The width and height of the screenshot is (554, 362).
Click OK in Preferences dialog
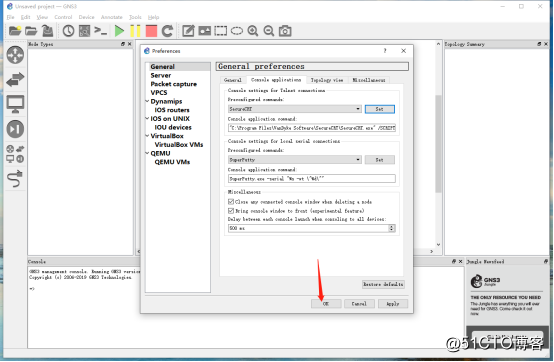coord(326,304)
